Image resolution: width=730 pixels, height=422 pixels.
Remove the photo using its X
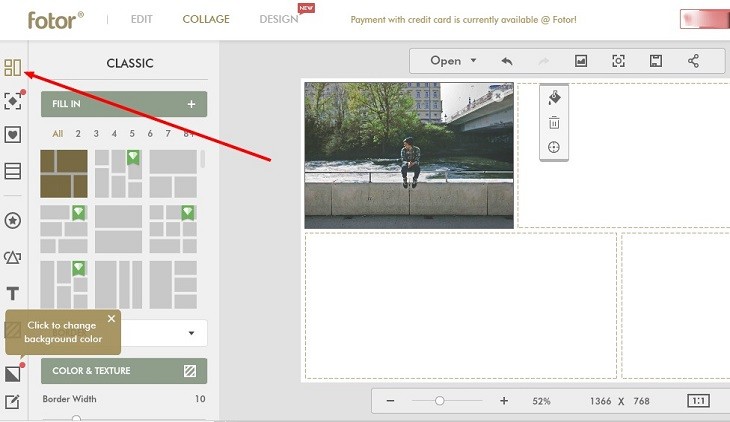pos(498,96)
